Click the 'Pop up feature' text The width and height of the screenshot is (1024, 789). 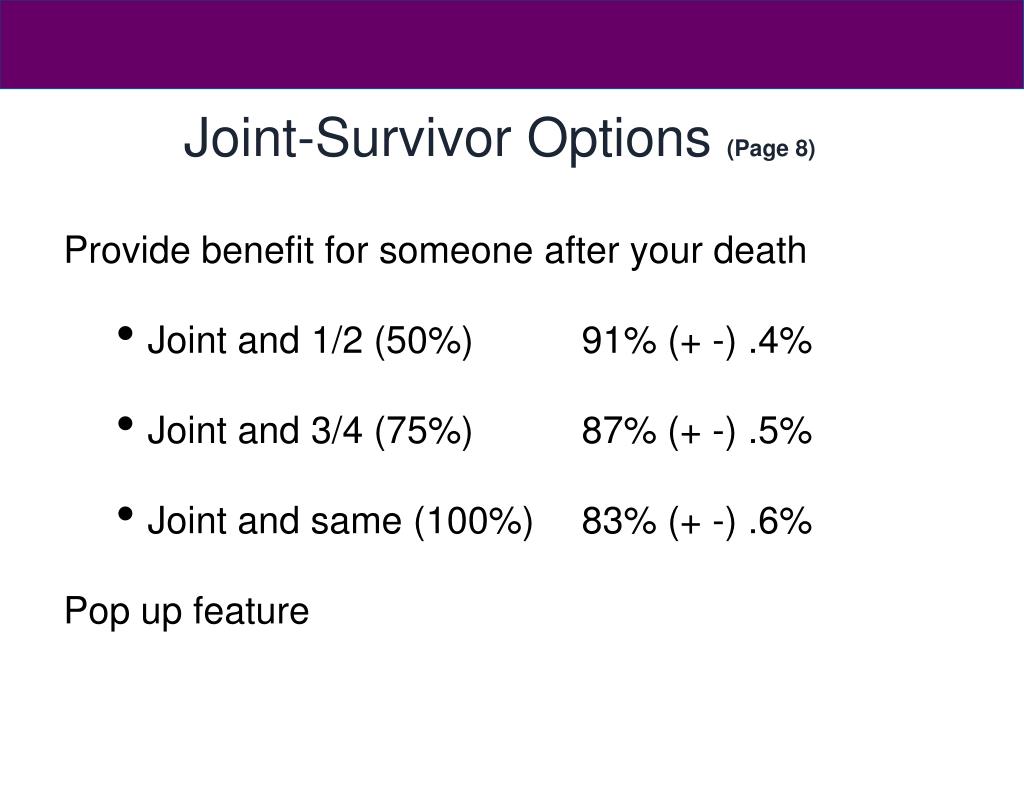[x=187, y=612]
